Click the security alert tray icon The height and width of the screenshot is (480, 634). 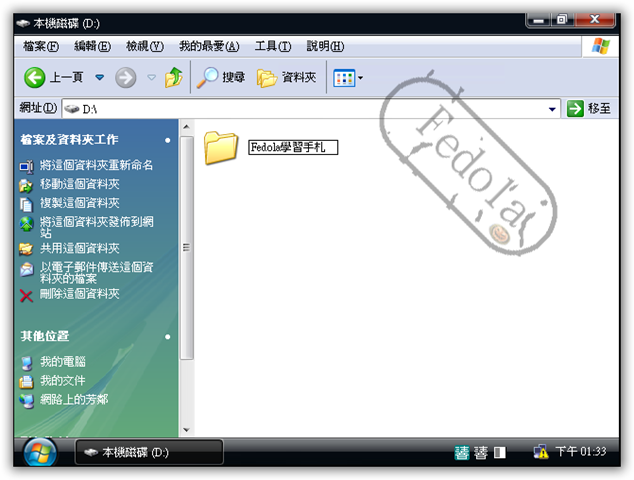point(541,452)
